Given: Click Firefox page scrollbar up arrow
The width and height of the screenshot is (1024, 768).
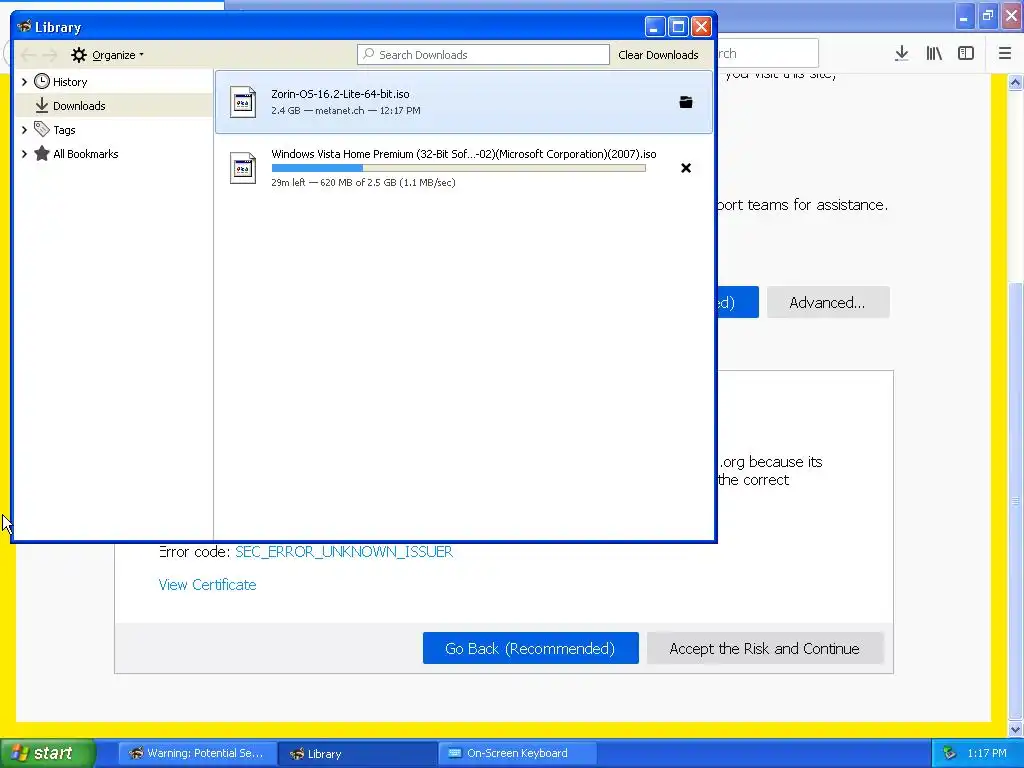Looking at the screenshot, I should 1015,82.
